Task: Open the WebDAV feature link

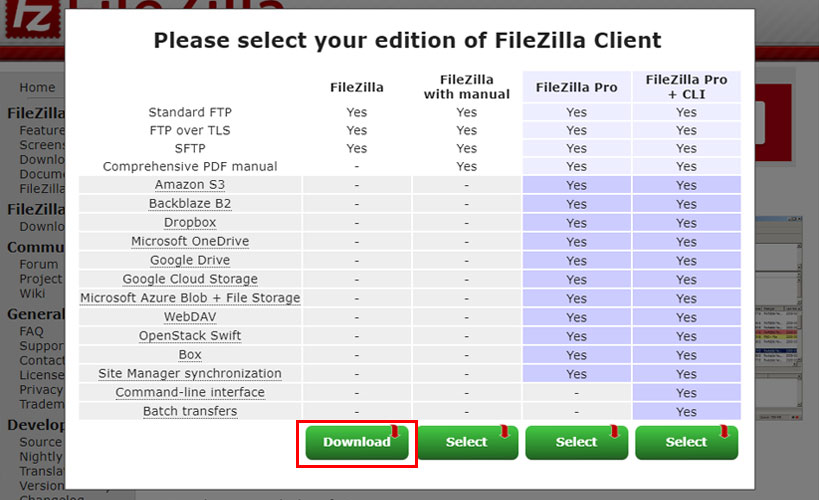Action: coord(190,317)
